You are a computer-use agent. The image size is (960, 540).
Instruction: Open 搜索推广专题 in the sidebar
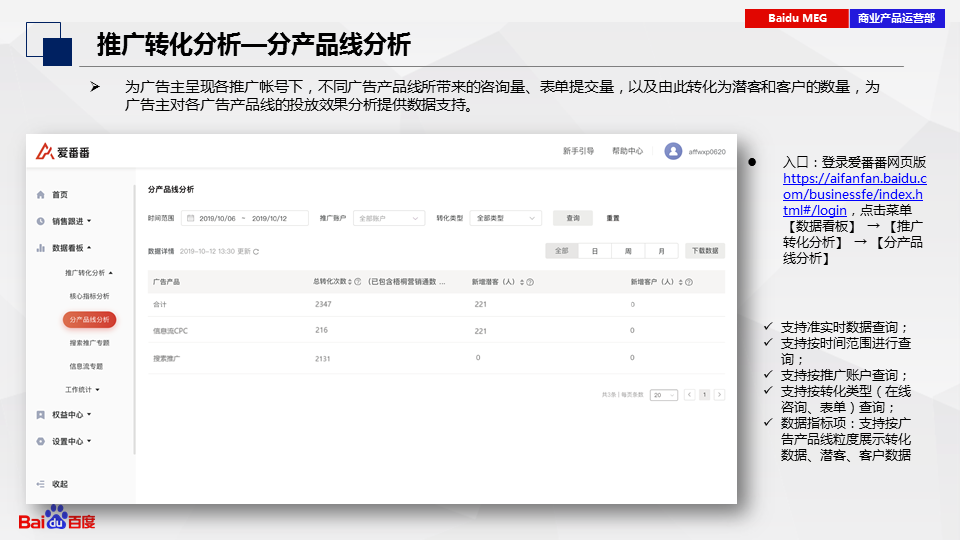pos(90,343)
